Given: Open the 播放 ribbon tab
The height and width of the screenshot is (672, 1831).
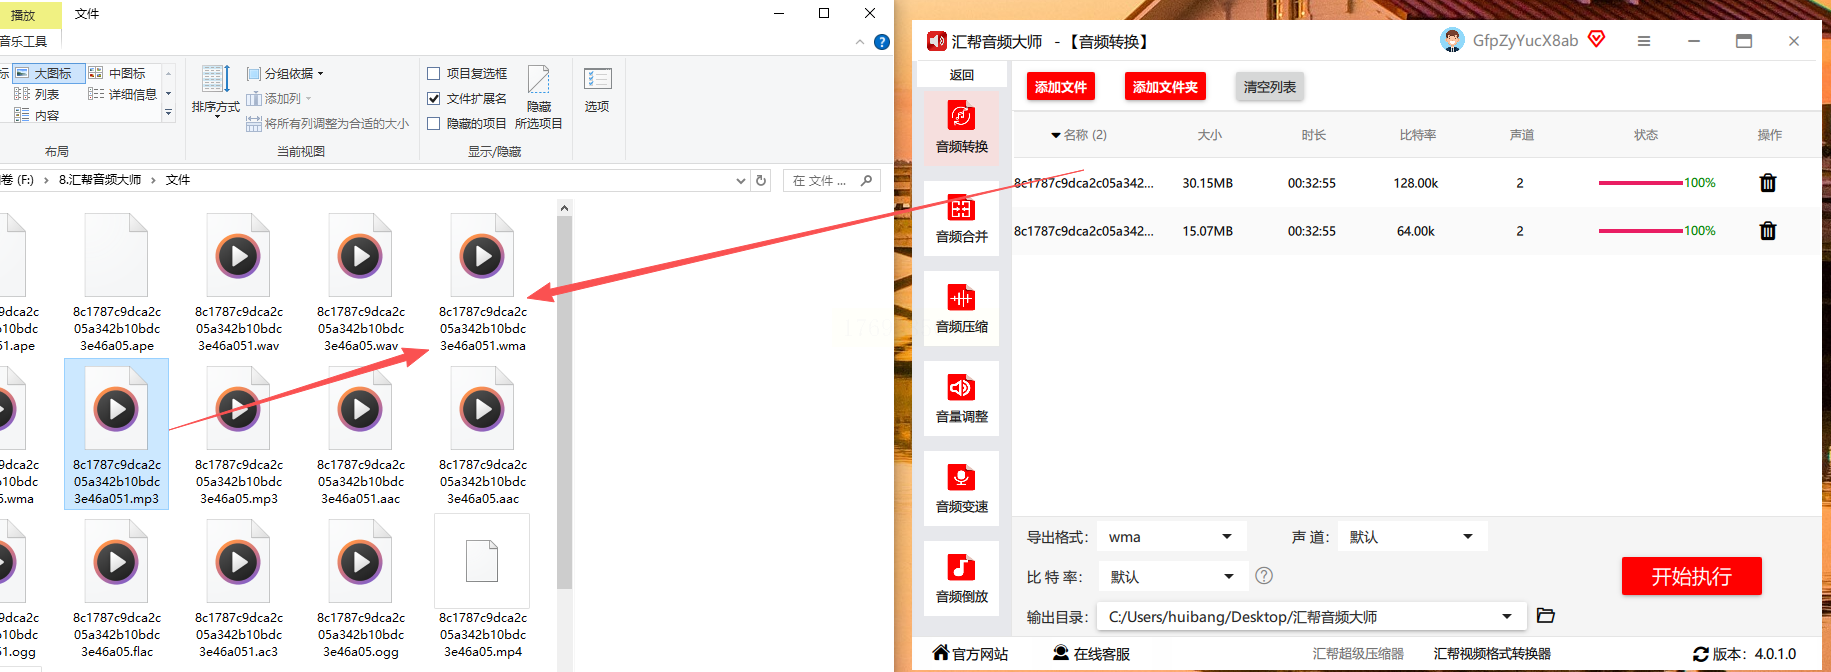Looking at the screenshot, I should coord(24,15).
